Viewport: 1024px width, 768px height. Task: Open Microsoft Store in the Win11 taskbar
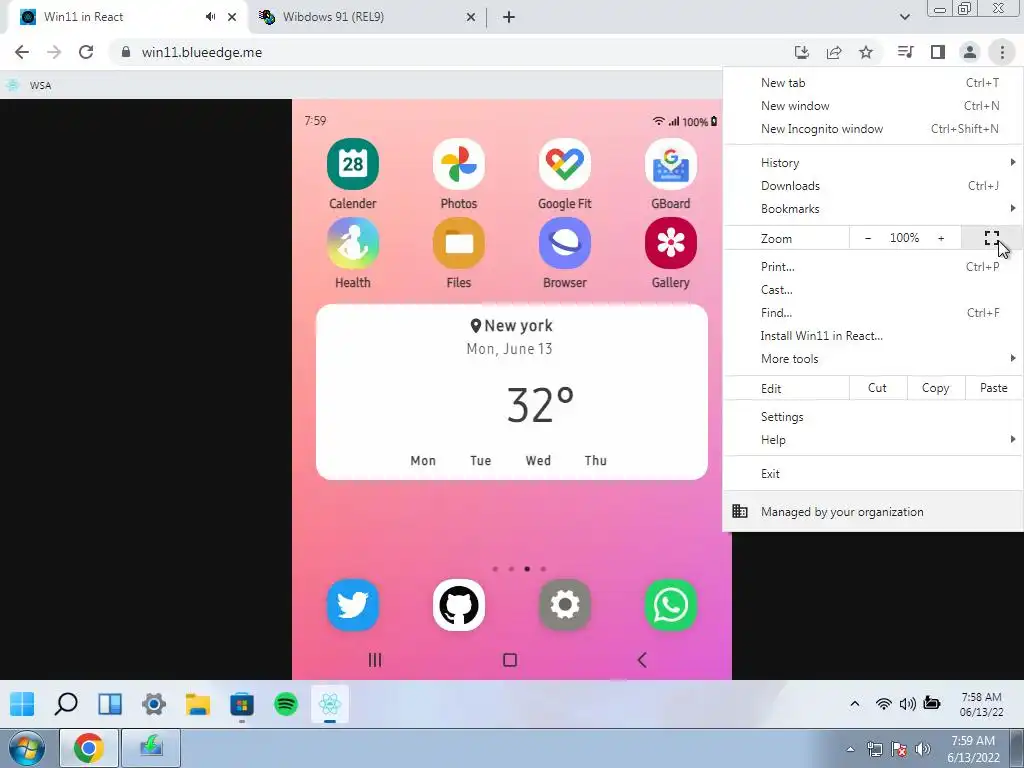coord(242,704)
